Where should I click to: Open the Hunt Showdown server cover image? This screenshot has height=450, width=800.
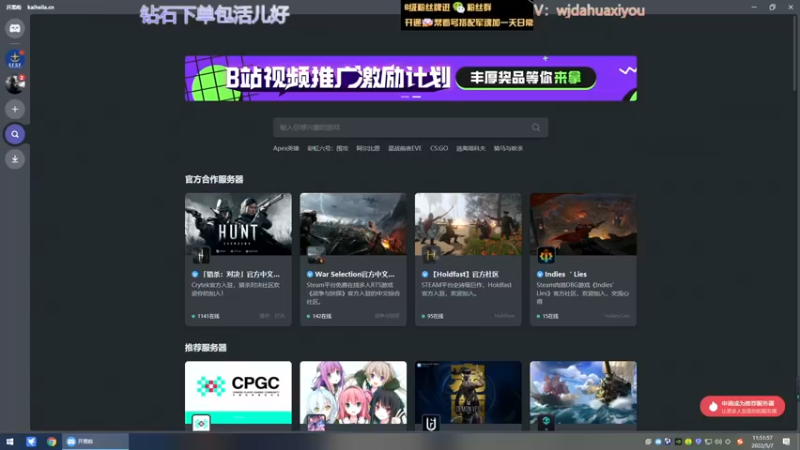point(238,224)
